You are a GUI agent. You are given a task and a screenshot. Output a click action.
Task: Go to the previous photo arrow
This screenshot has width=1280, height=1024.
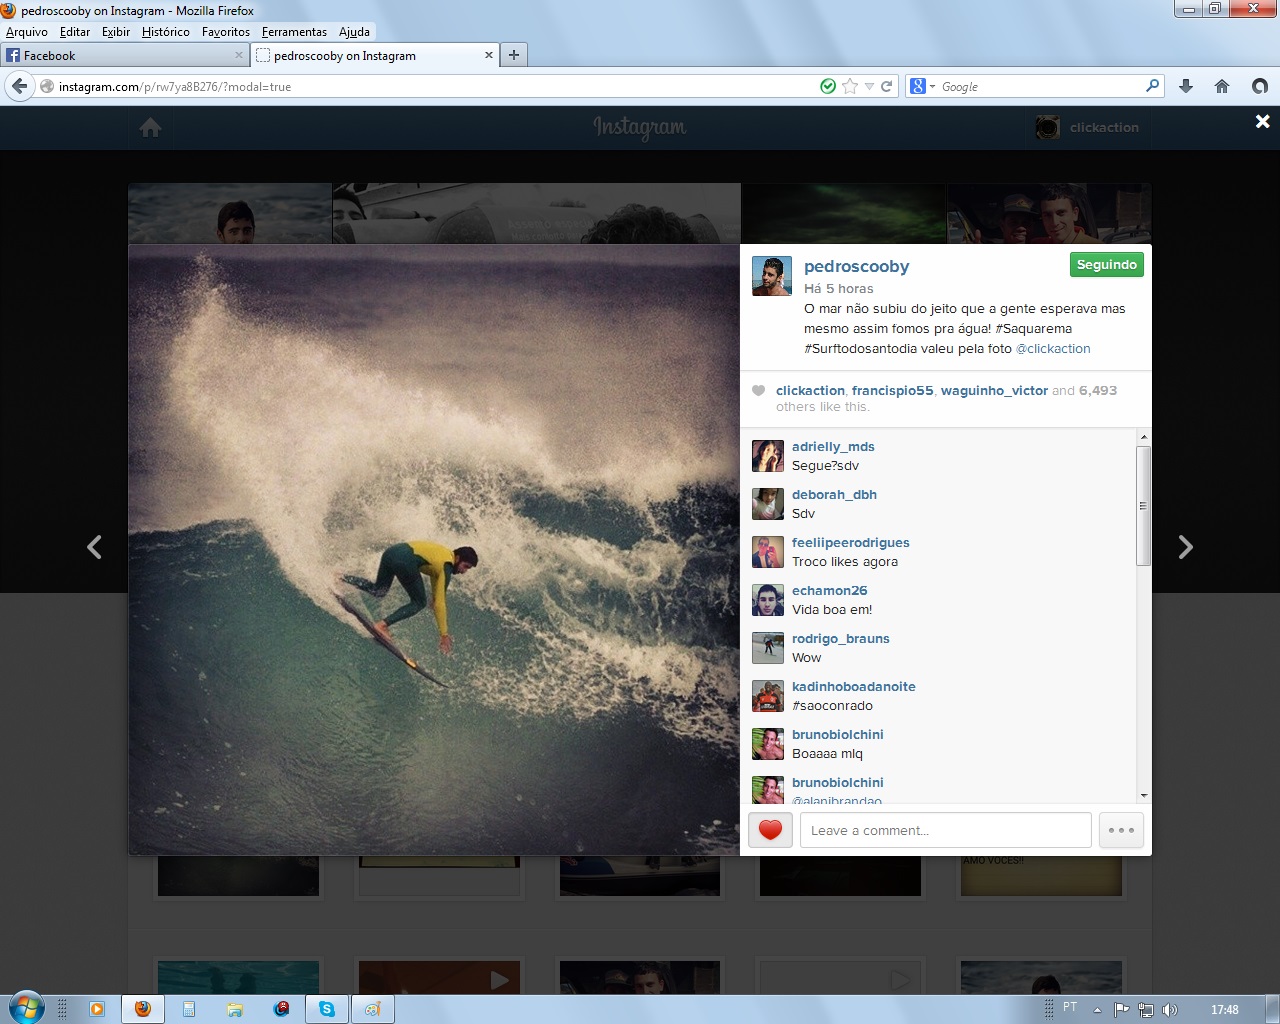pos(94,547)
